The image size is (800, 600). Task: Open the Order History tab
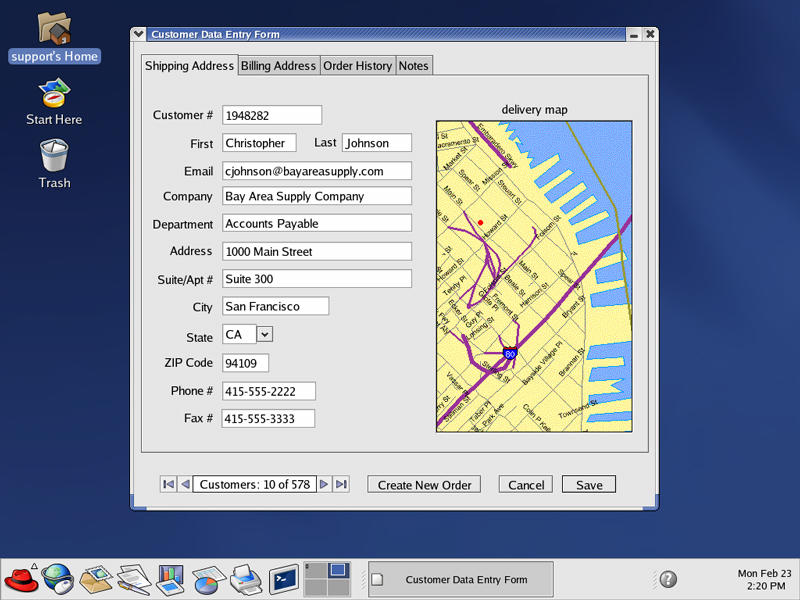pyautogui.click(x=357, y=66)
